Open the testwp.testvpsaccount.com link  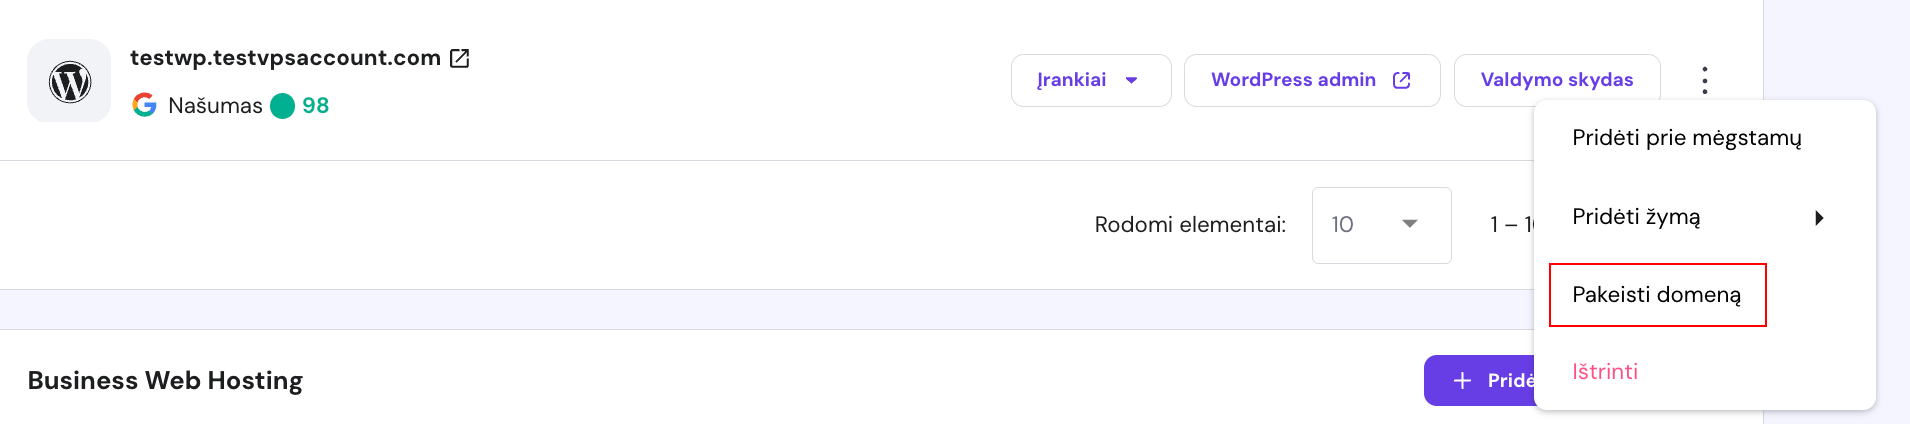pos(285,58)
